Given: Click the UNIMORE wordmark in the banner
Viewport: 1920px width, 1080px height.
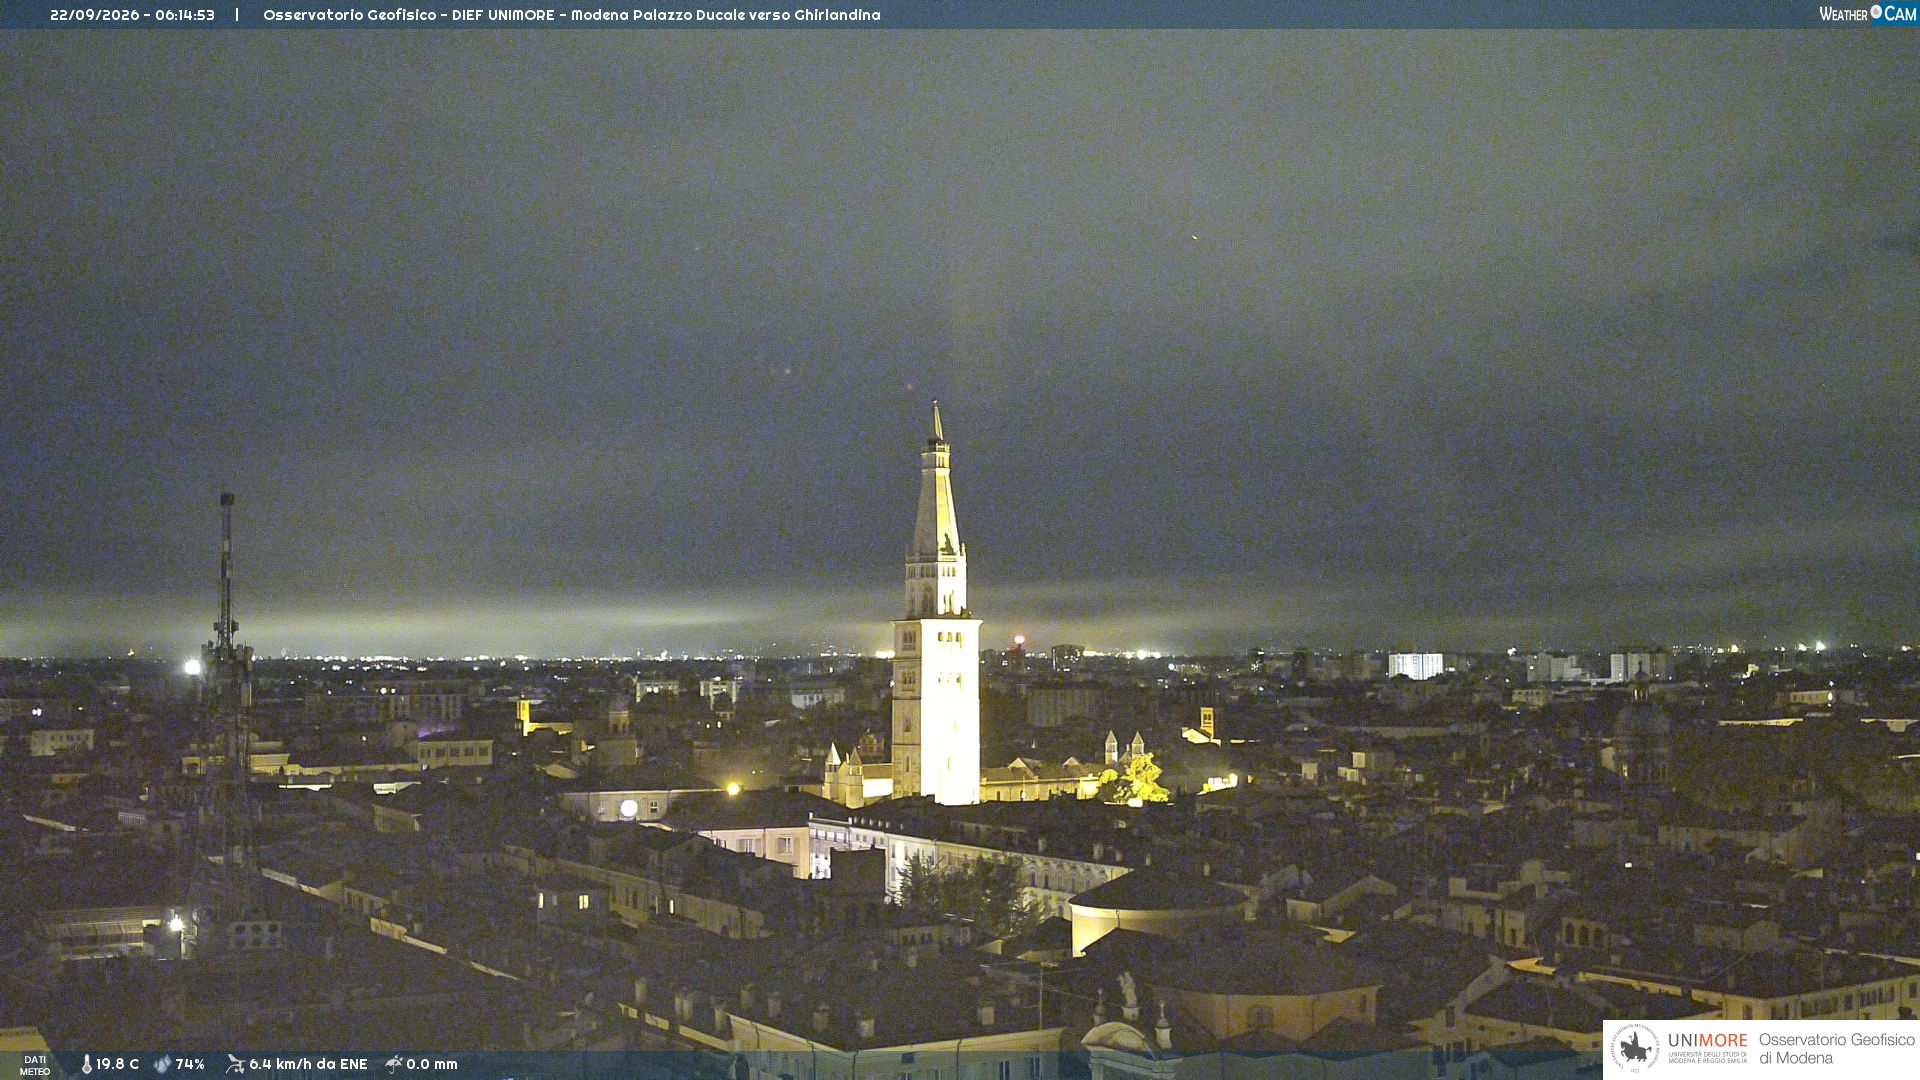Looking at the screenshot, I should pos(1707,1040).
